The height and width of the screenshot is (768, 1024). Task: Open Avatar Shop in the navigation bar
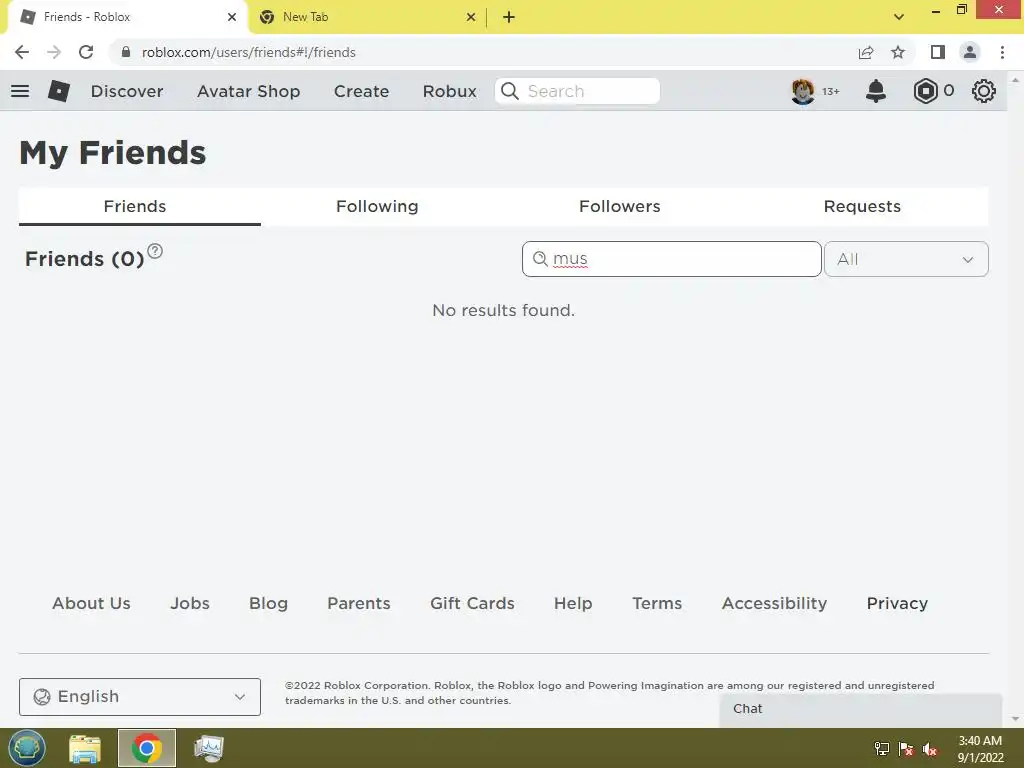(249, 91)
